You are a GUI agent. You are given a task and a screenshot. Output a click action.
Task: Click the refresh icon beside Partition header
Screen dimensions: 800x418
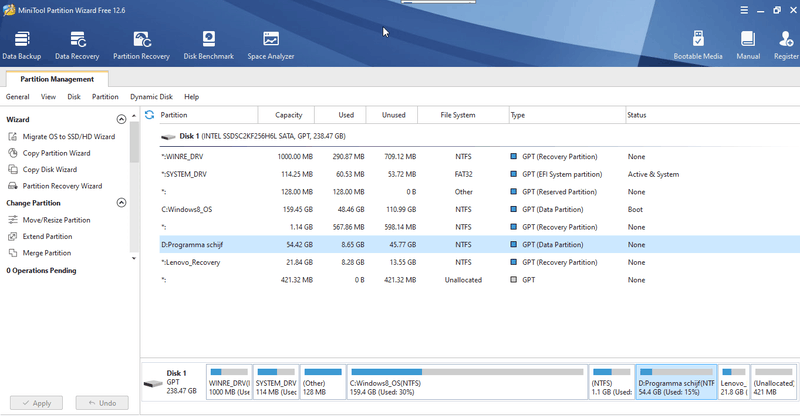coord(149,115)
